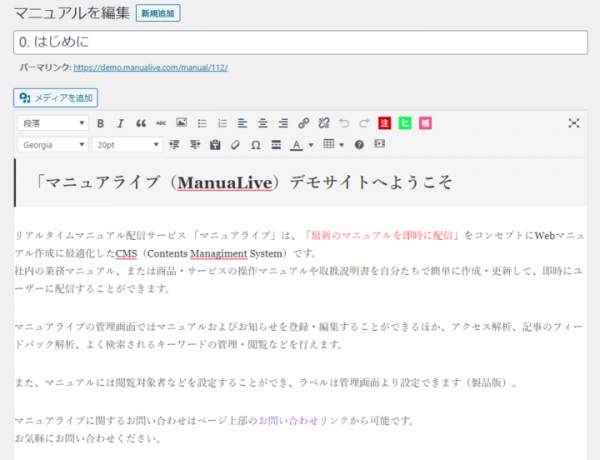Align text right
600x460 pixels.
tap(283, 123)
